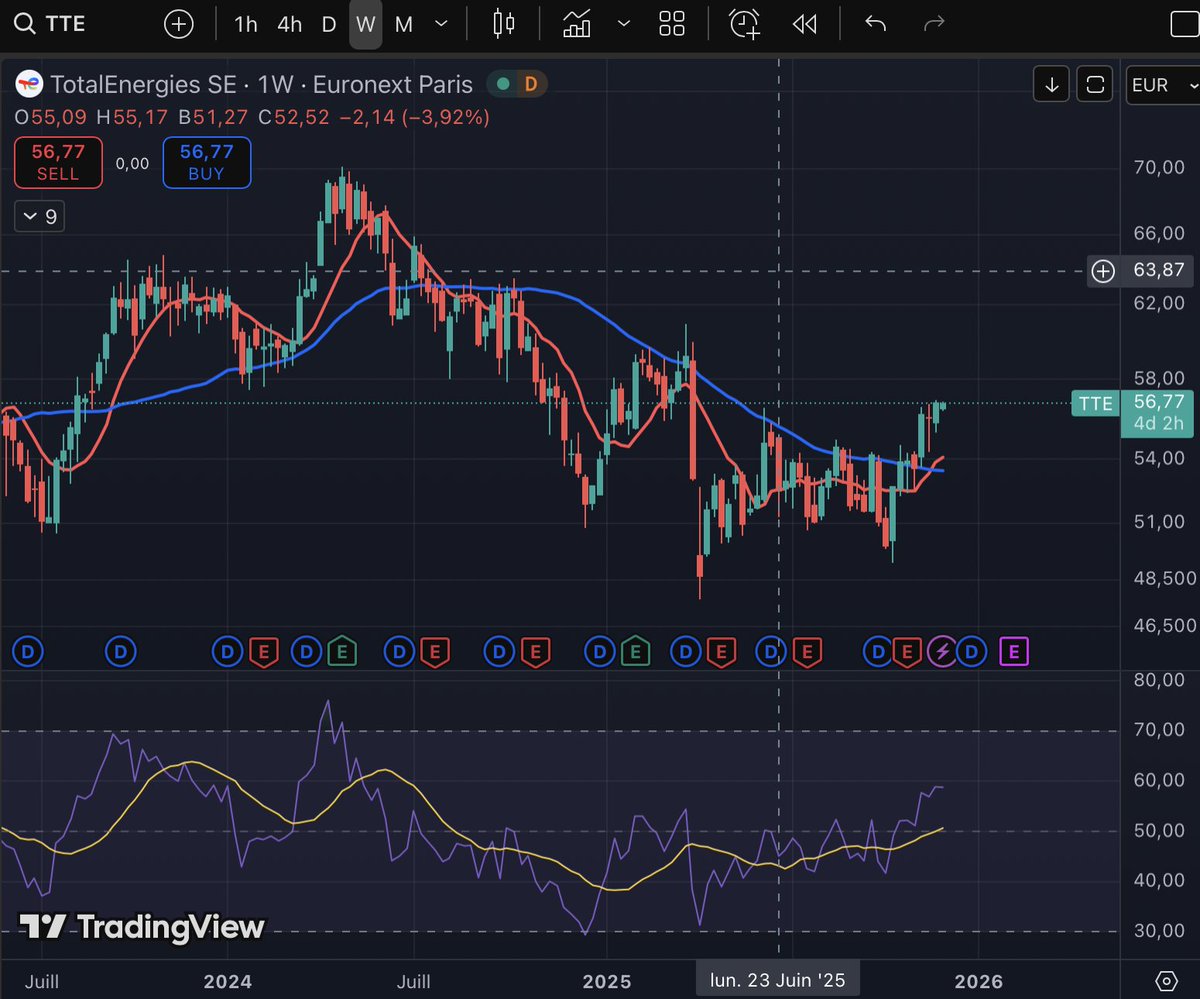Image resolution: width=1200 pixels, height=999 pixels.
Task: Switch to the 4h timeframe
Action: pyautogui.click(x=289, y=24)
